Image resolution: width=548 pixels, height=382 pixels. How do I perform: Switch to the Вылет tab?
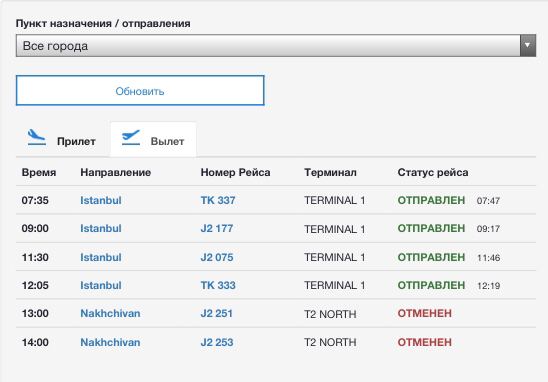pos(153,140)
